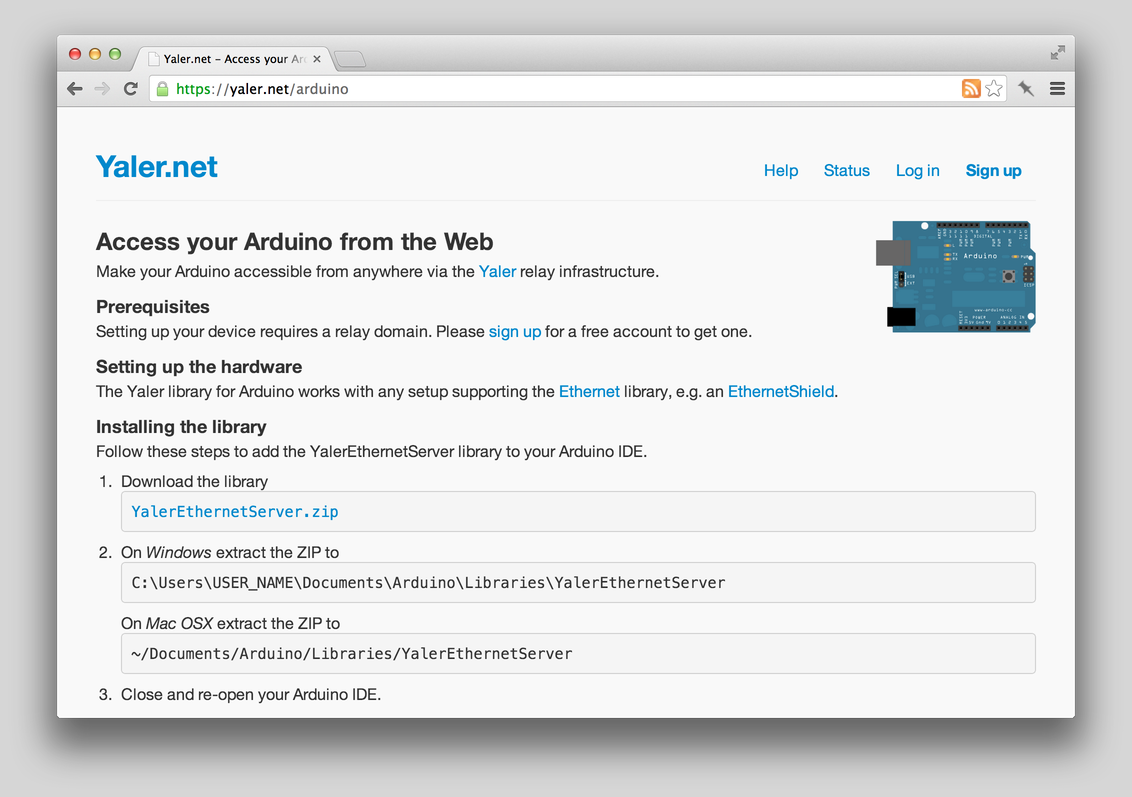
Task: Click the green zoom window button
Action: pyautogui.click(x=115, y=54)
